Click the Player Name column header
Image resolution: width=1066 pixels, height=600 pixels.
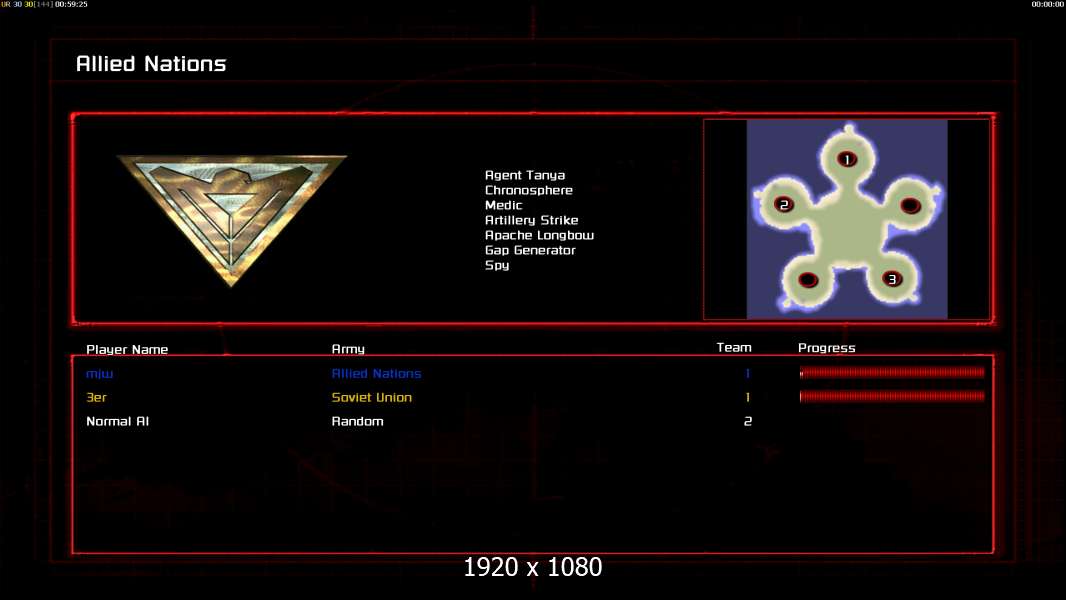click(127, 349)
